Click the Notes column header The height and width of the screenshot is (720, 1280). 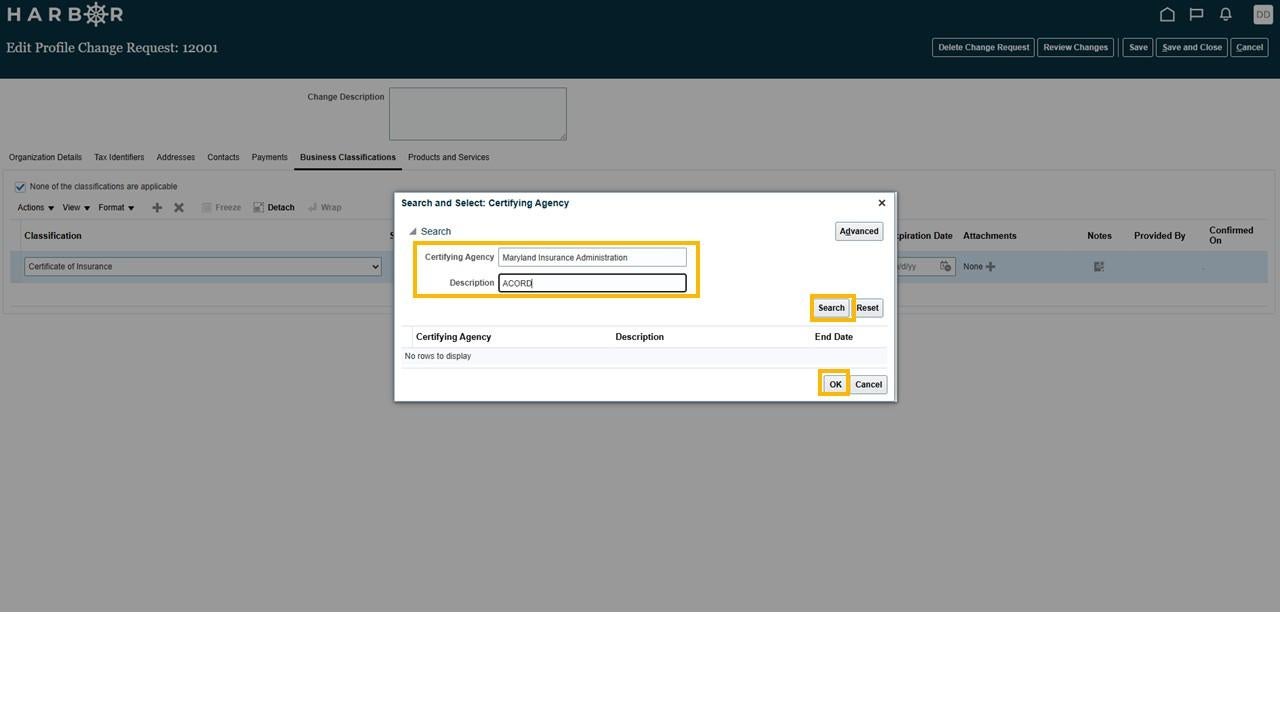click(1099, 236)
